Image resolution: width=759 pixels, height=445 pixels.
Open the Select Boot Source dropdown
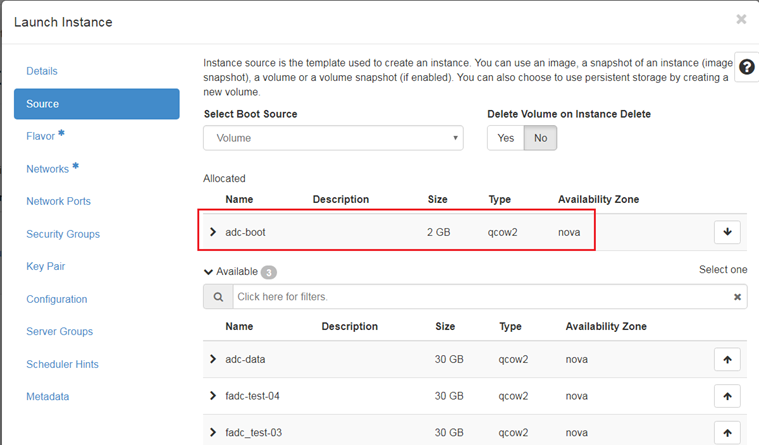334,138
